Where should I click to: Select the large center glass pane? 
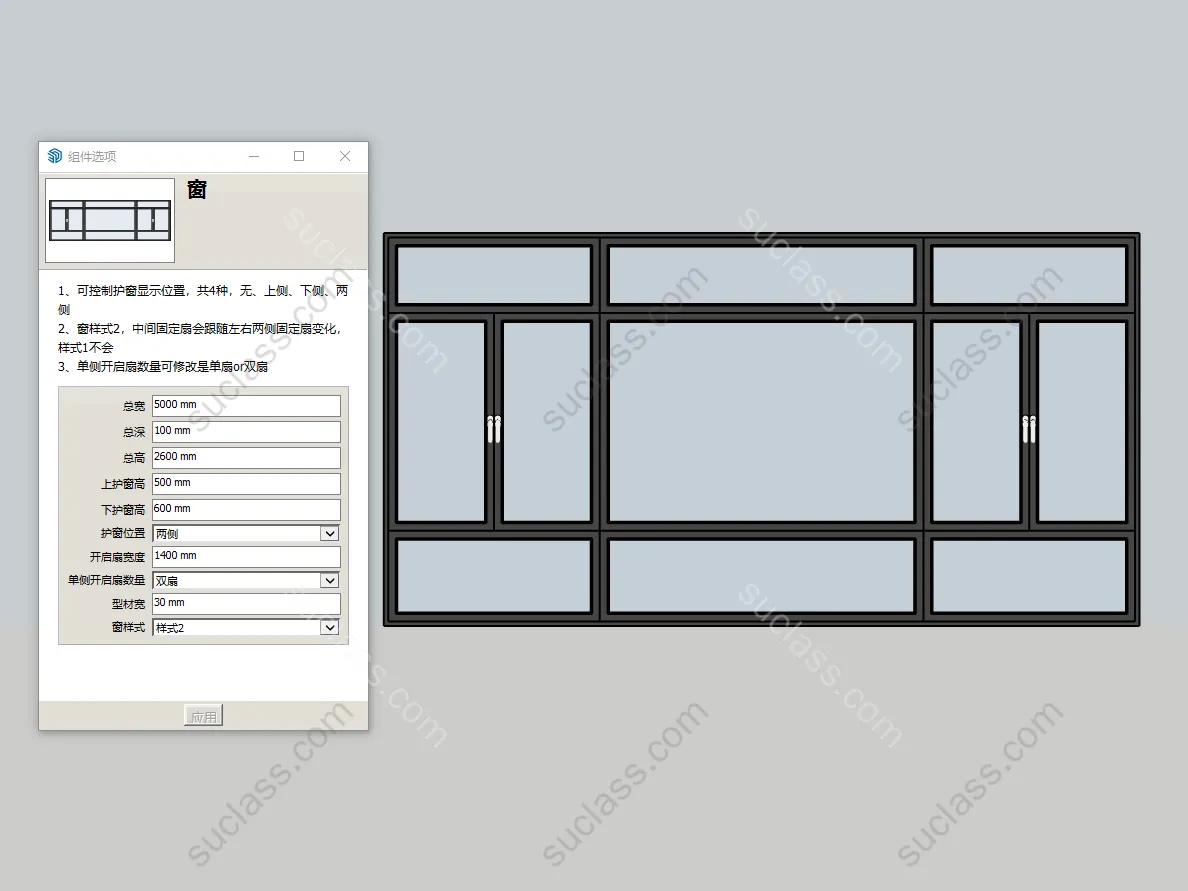point(761,421)
